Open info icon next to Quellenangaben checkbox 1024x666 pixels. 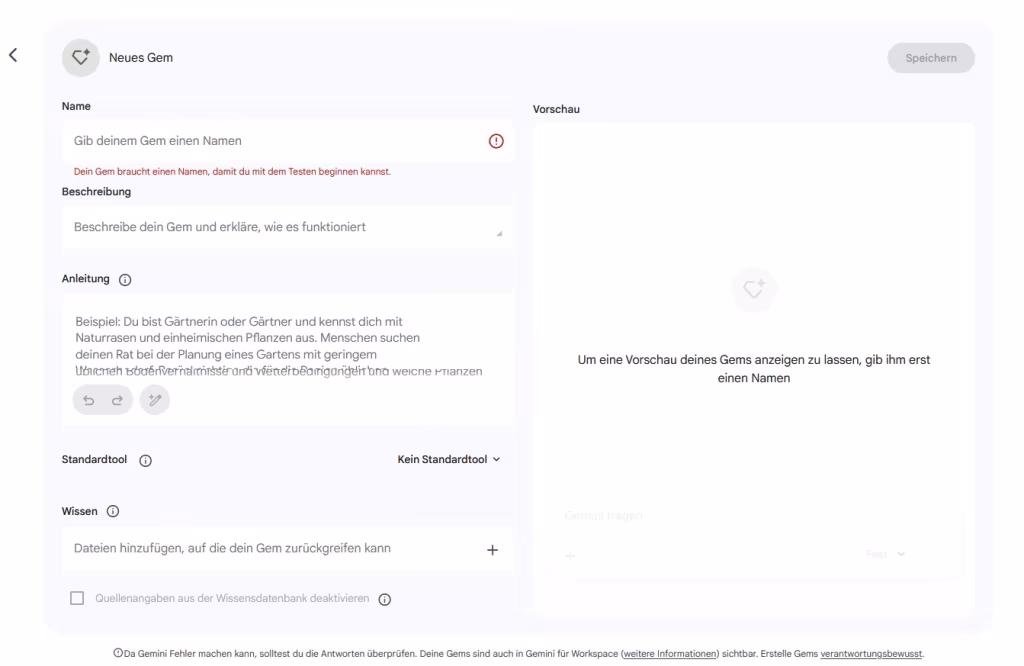[x=385, y=599]
